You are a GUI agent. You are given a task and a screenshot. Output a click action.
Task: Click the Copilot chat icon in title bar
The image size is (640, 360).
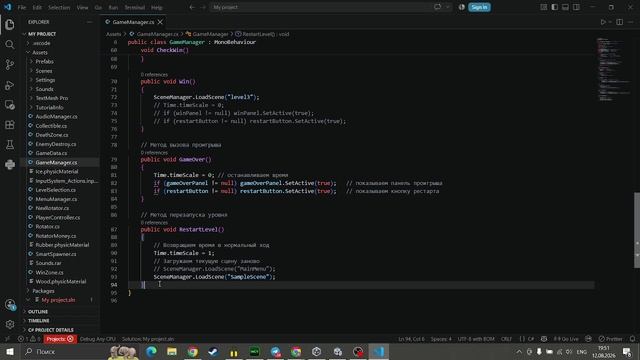[438, 7]
